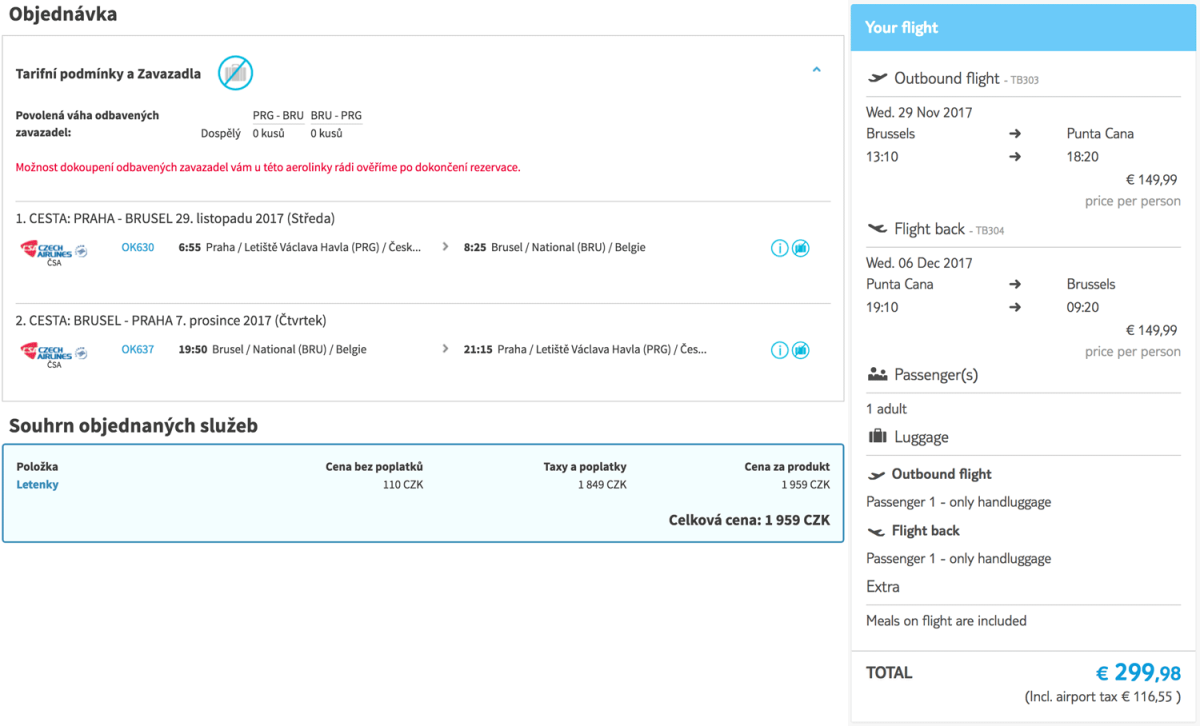1200x726 pixels.
Task: Click the arrow chevron in OK630 flight row
Action: (x=446, y=247)
